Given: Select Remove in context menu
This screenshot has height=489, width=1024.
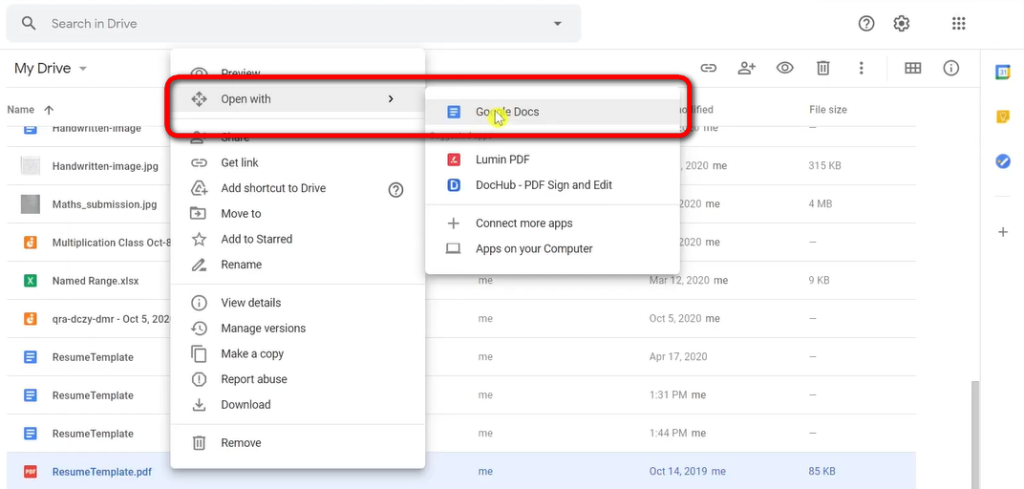Looking at the screenshot, I should 298,443.
